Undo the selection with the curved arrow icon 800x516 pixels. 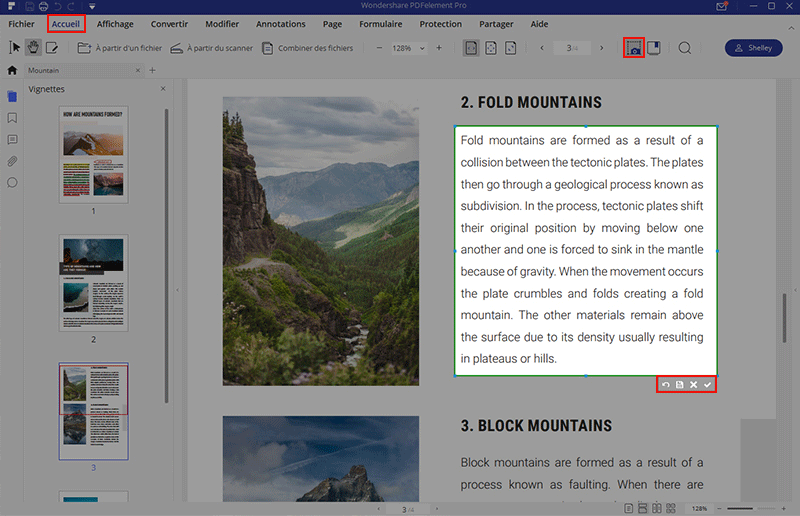(666, 384)
